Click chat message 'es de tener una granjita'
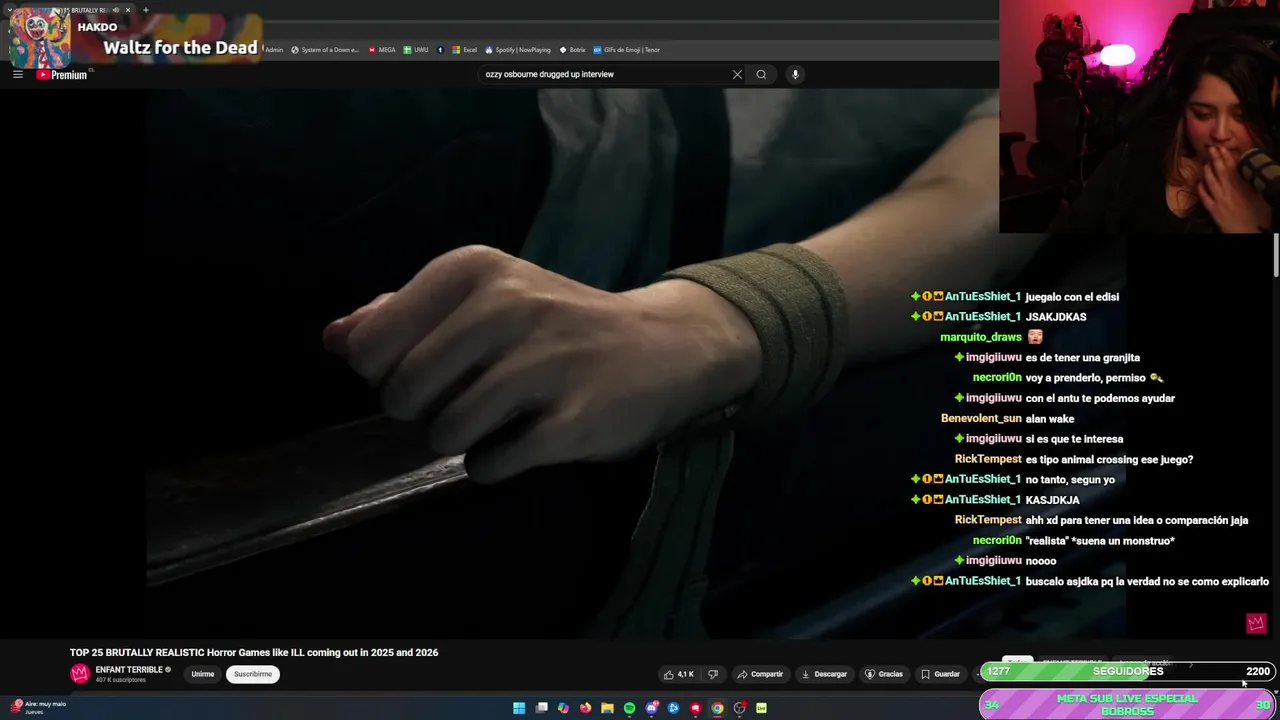Screen dimensions: 1280x720 [1082, 357]
